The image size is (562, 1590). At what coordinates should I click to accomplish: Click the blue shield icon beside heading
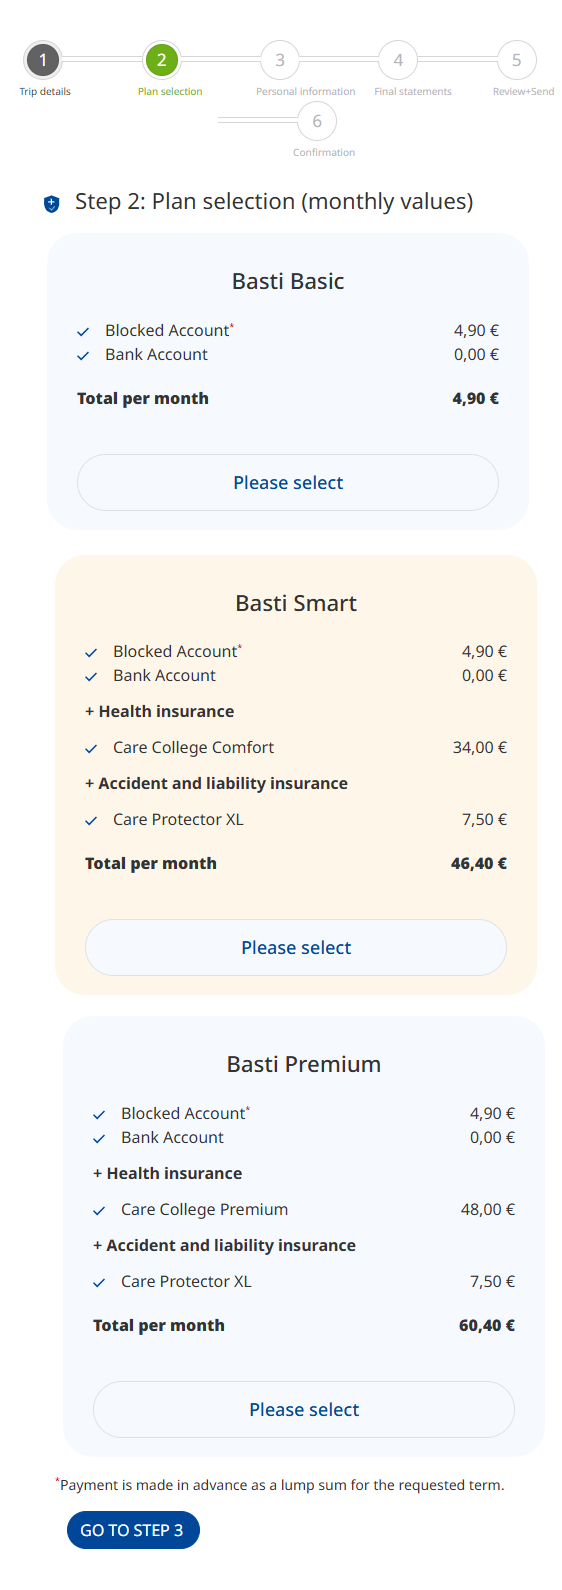coord(52,204)
